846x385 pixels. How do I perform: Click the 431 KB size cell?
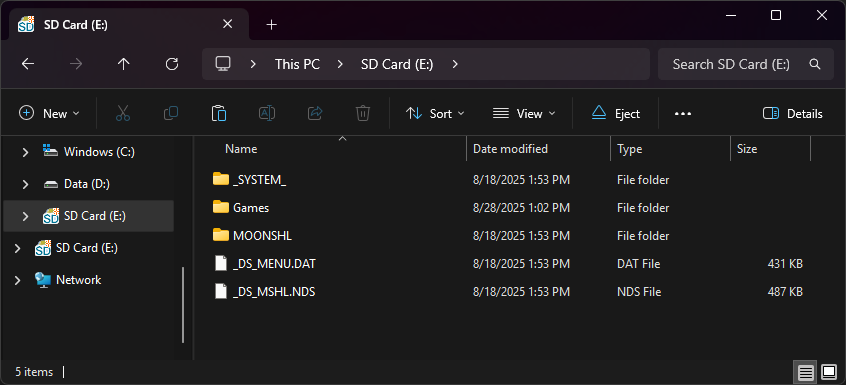tap(785, 264)
